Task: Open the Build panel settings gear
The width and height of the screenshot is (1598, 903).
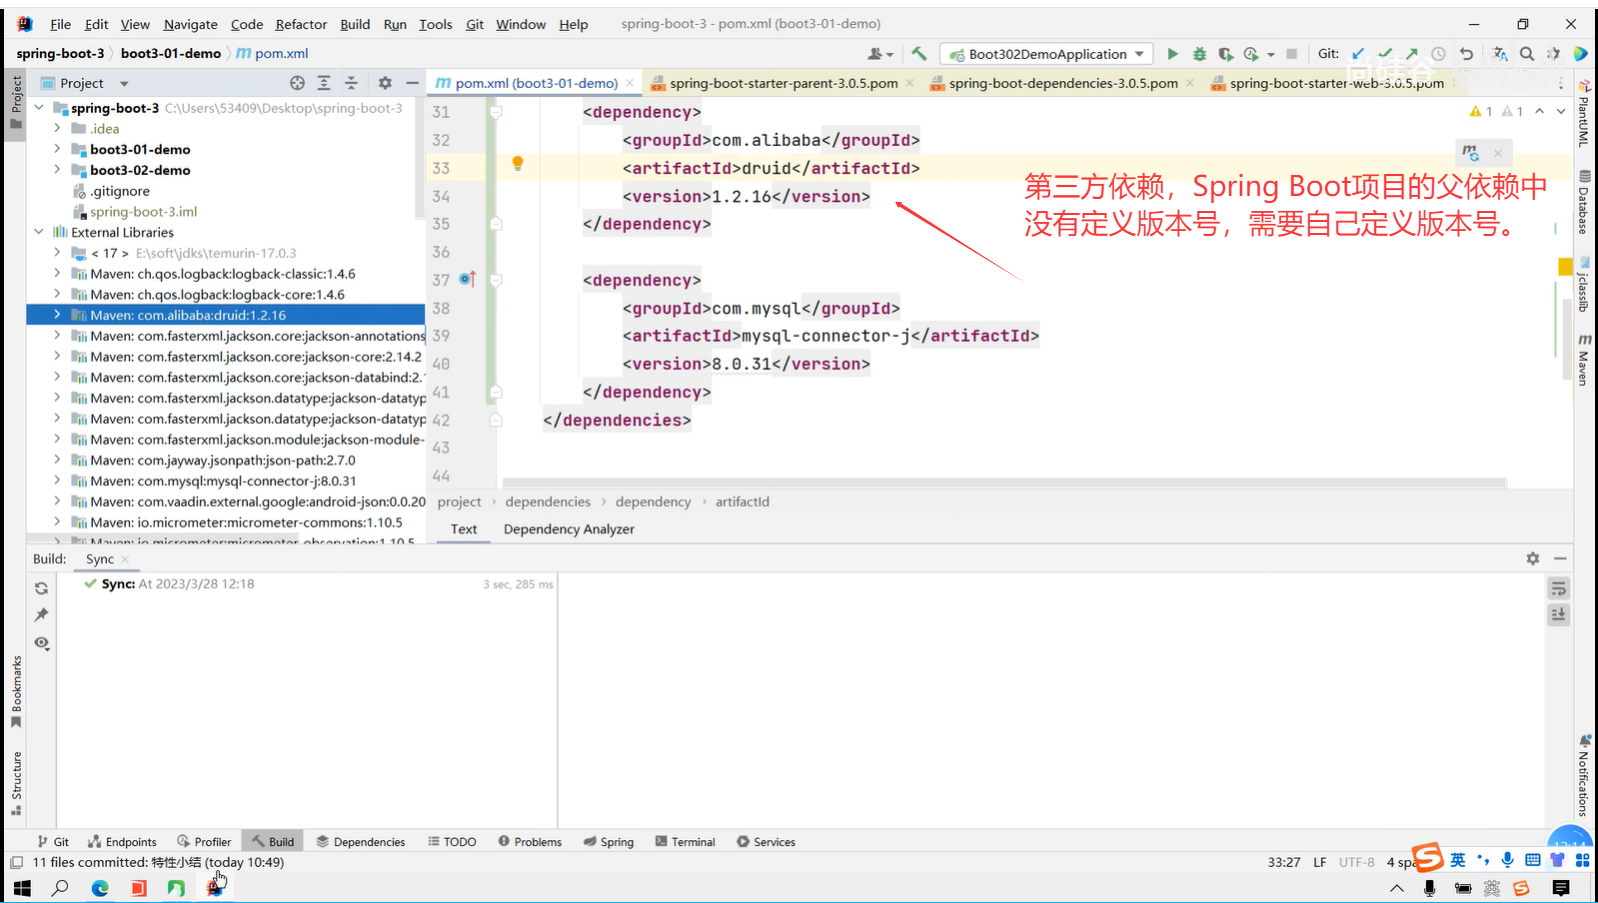Action: (x=1533, y=559)
